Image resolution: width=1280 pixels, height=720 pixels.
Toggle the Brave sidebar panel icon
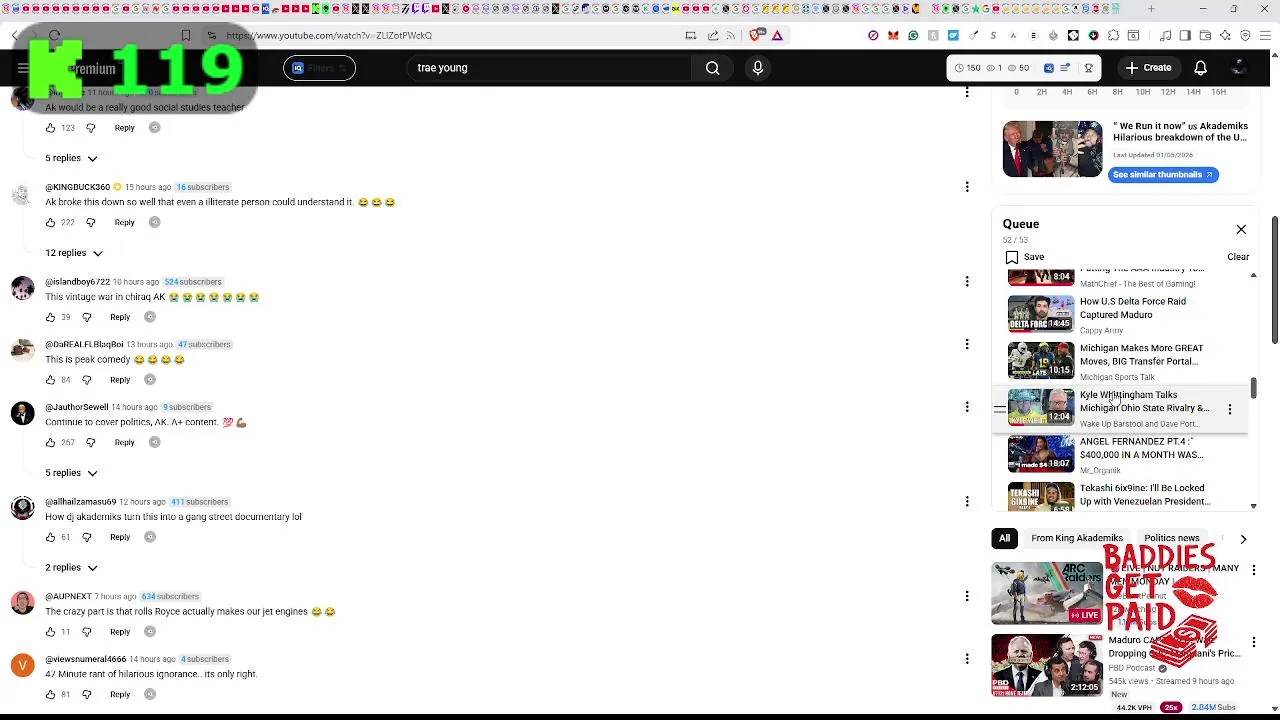(x=1185, y=35)
